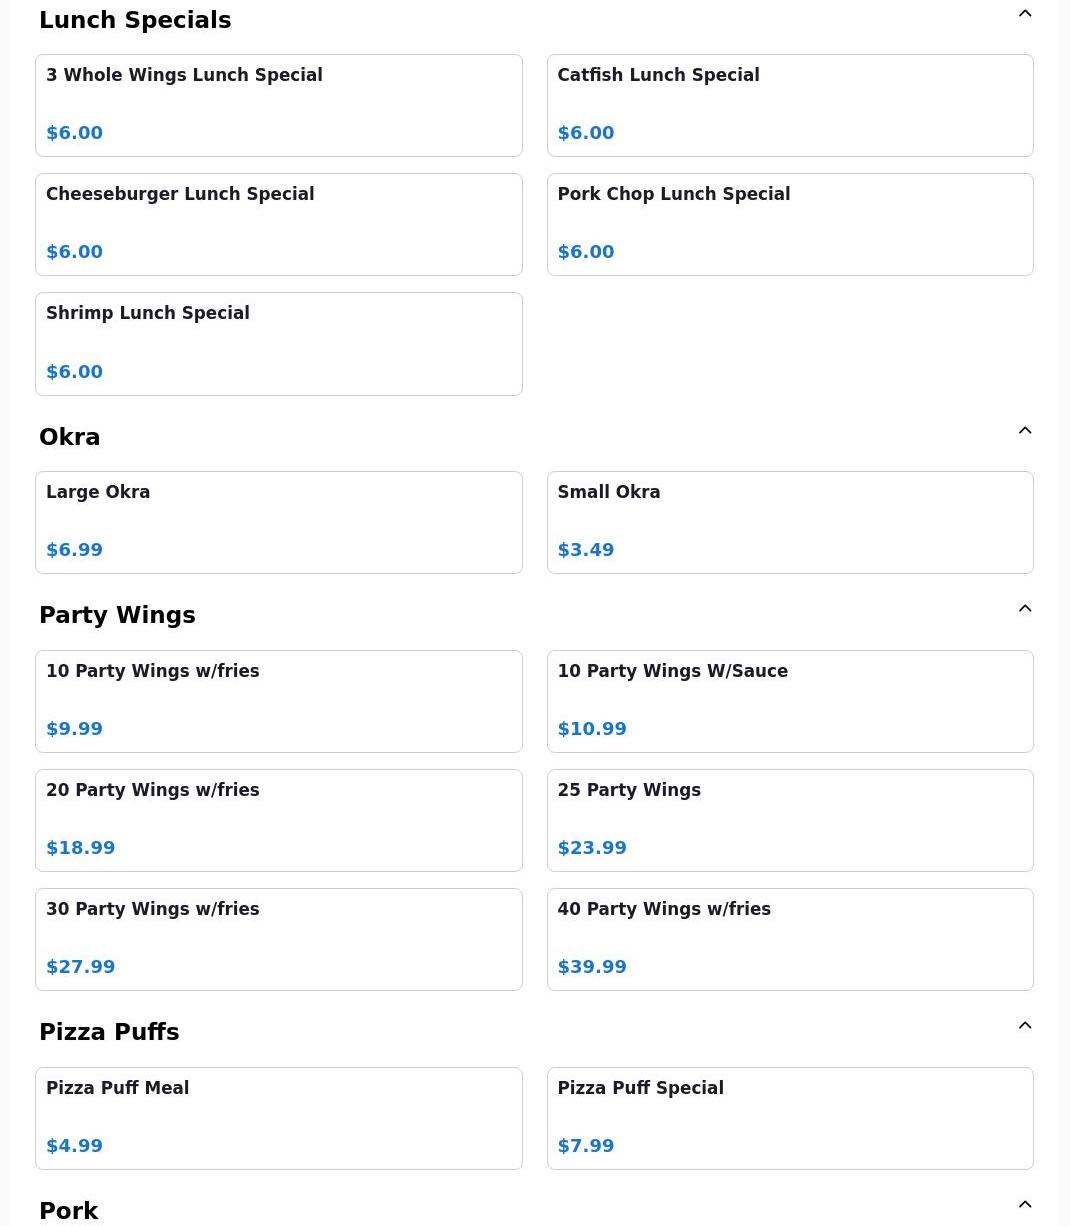Image resolution: width=1070 pixels, height=1226 pixels.
Task: Collapse the Lunch Specials section chevron
Action: (1024, 14)
